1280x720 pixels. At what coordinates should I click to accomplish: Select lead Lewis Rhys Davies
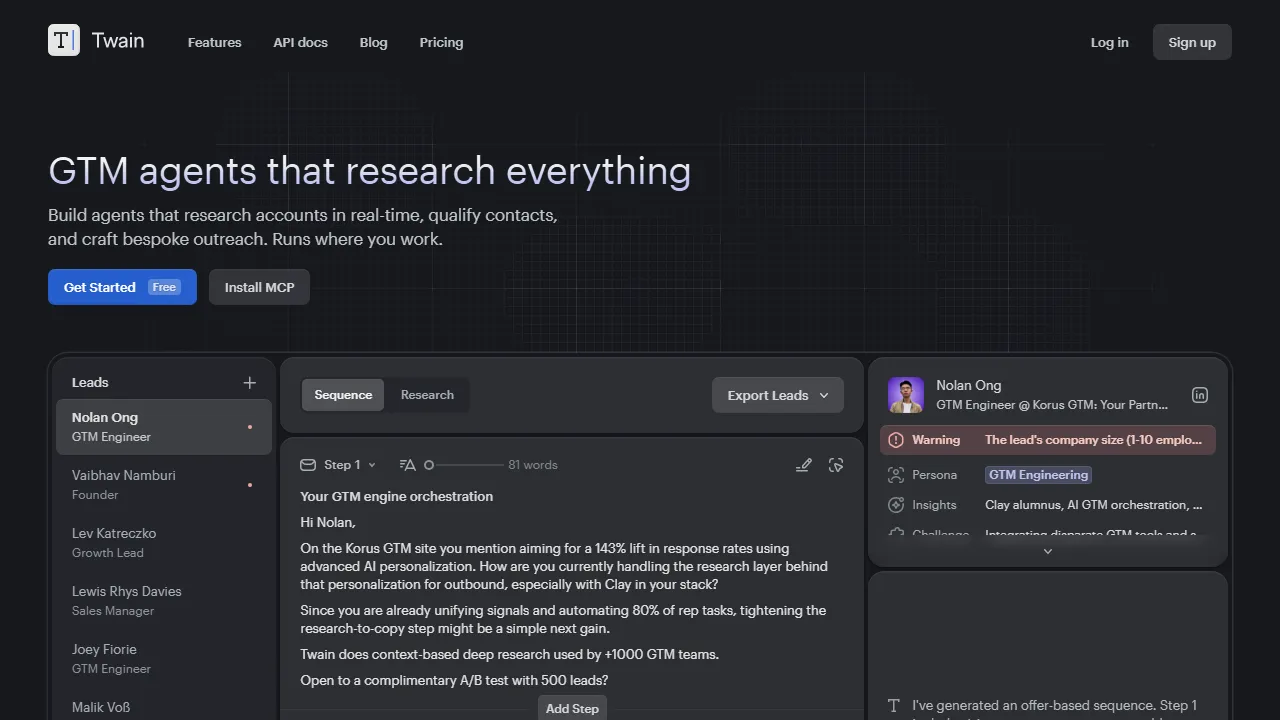[164, 601]
